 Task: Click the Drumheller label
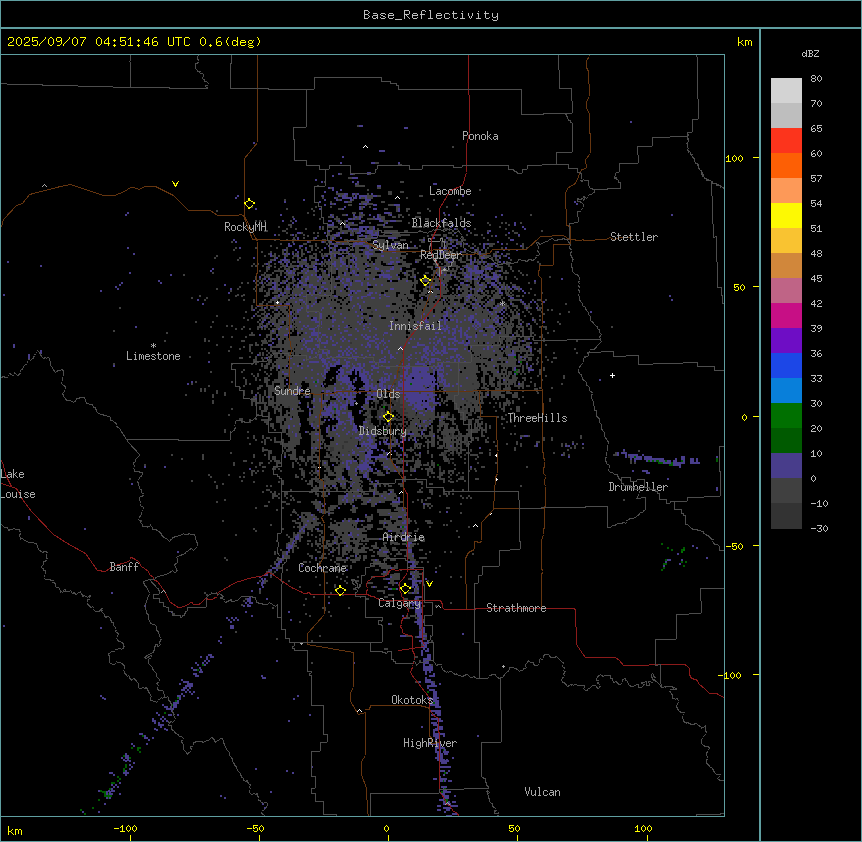638,487
